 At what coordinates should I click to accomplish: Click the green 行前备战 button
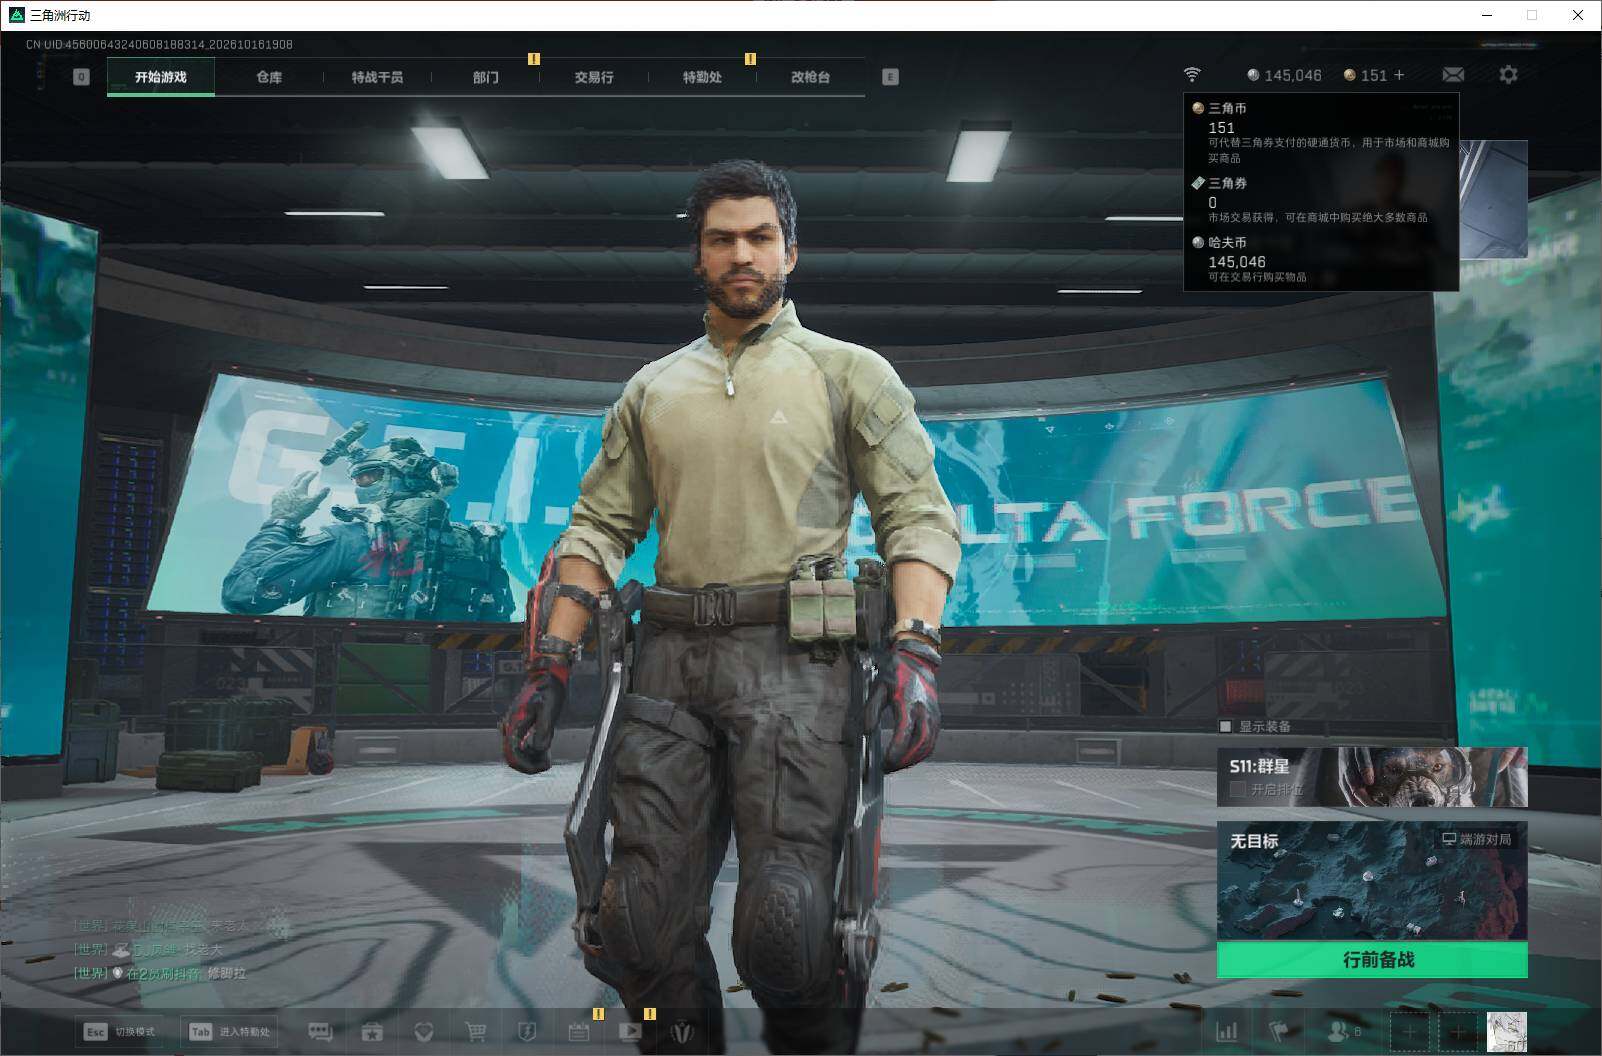pyautogui.click(x=1372, y=960)
